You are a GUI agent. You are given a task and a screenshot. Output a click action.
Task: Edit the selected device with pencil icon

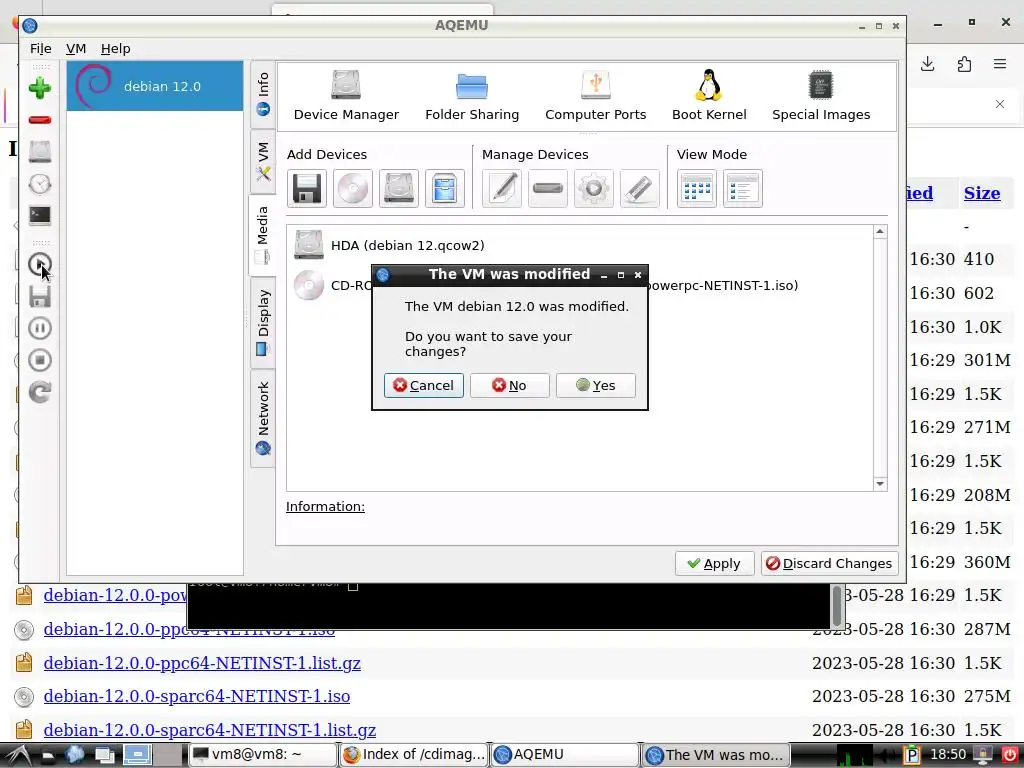(x=502, y=189)
